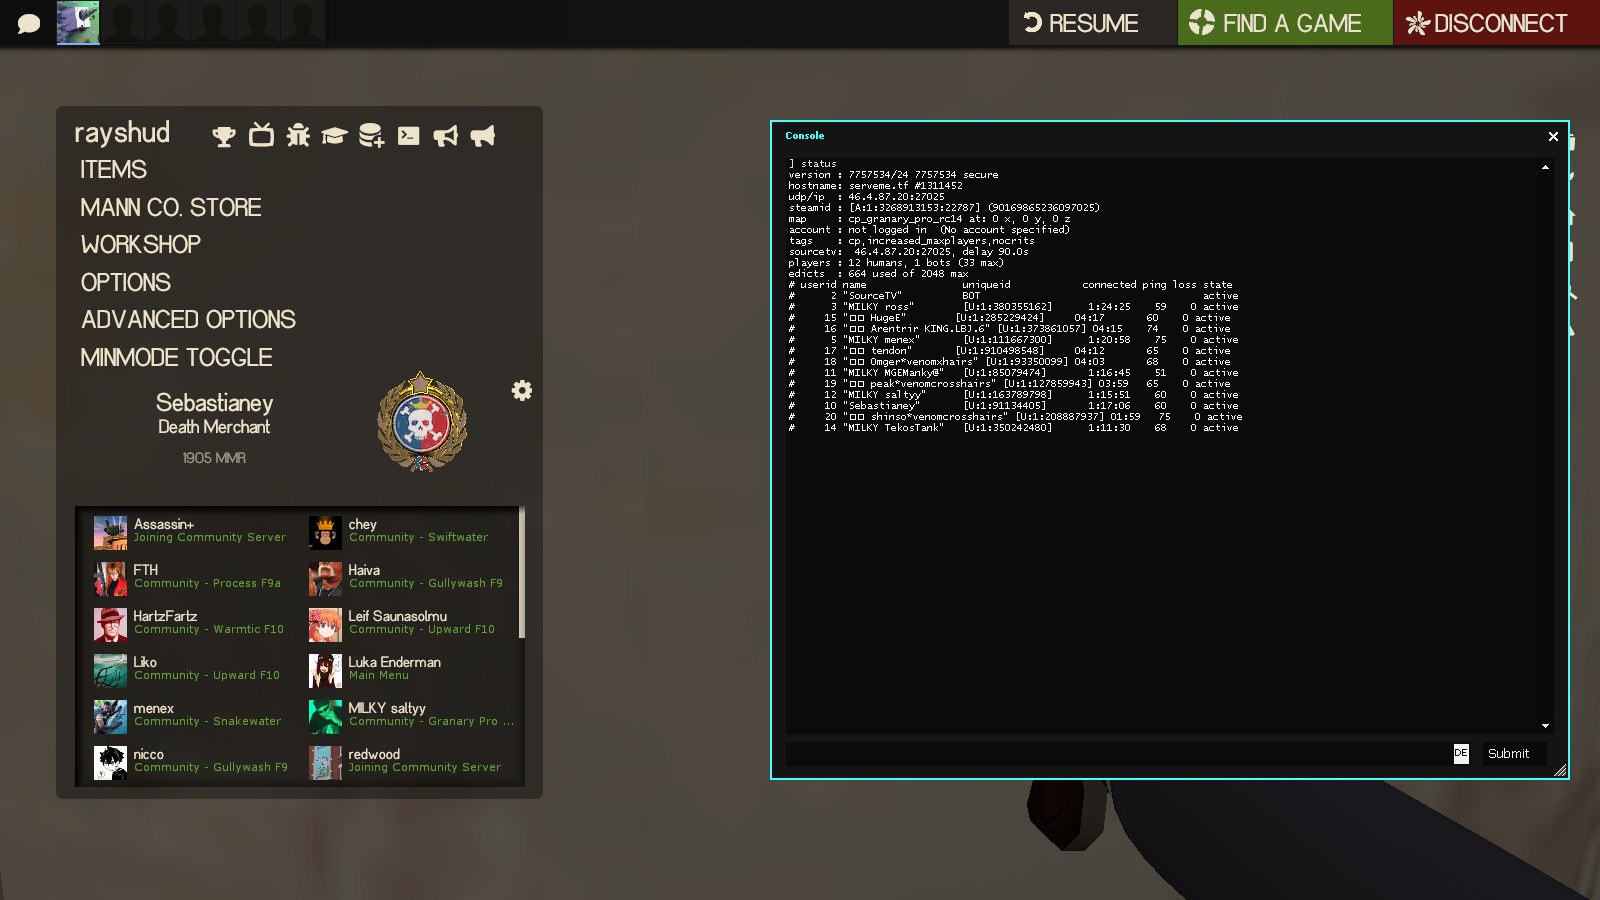Click the rayshud title text
The height and width of the screenshot is (900, 1600).
[x=122, y=133]
